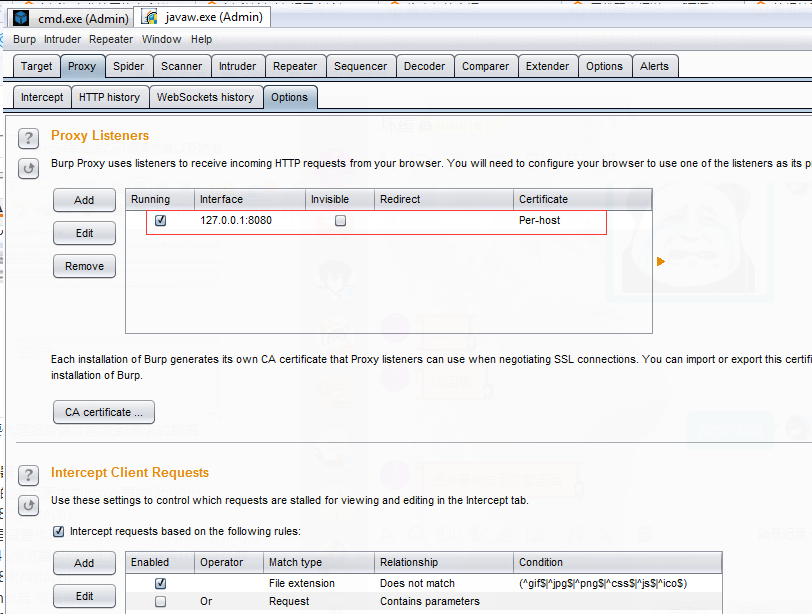Switch to the Decoder tab
The image size is (812, 614).
424,66
